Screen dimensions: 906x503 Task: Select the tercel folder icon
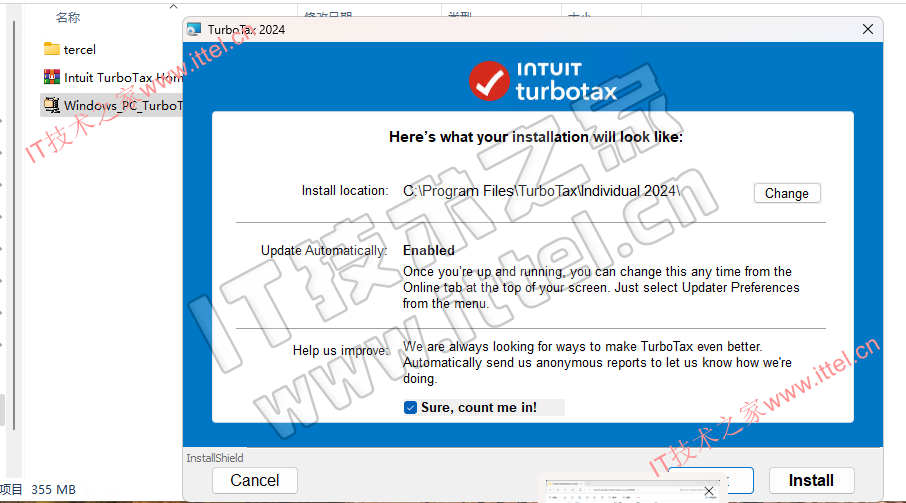pos(52,49)
